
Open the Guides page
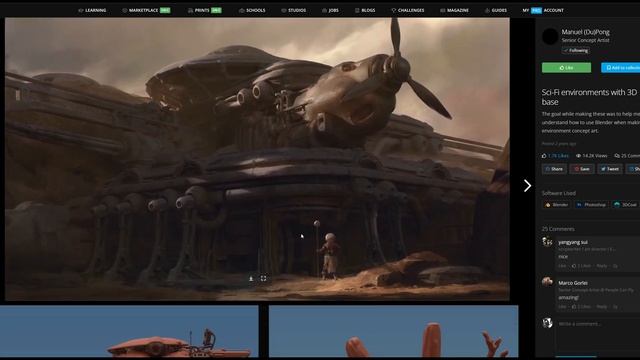(x=496, y=10)
